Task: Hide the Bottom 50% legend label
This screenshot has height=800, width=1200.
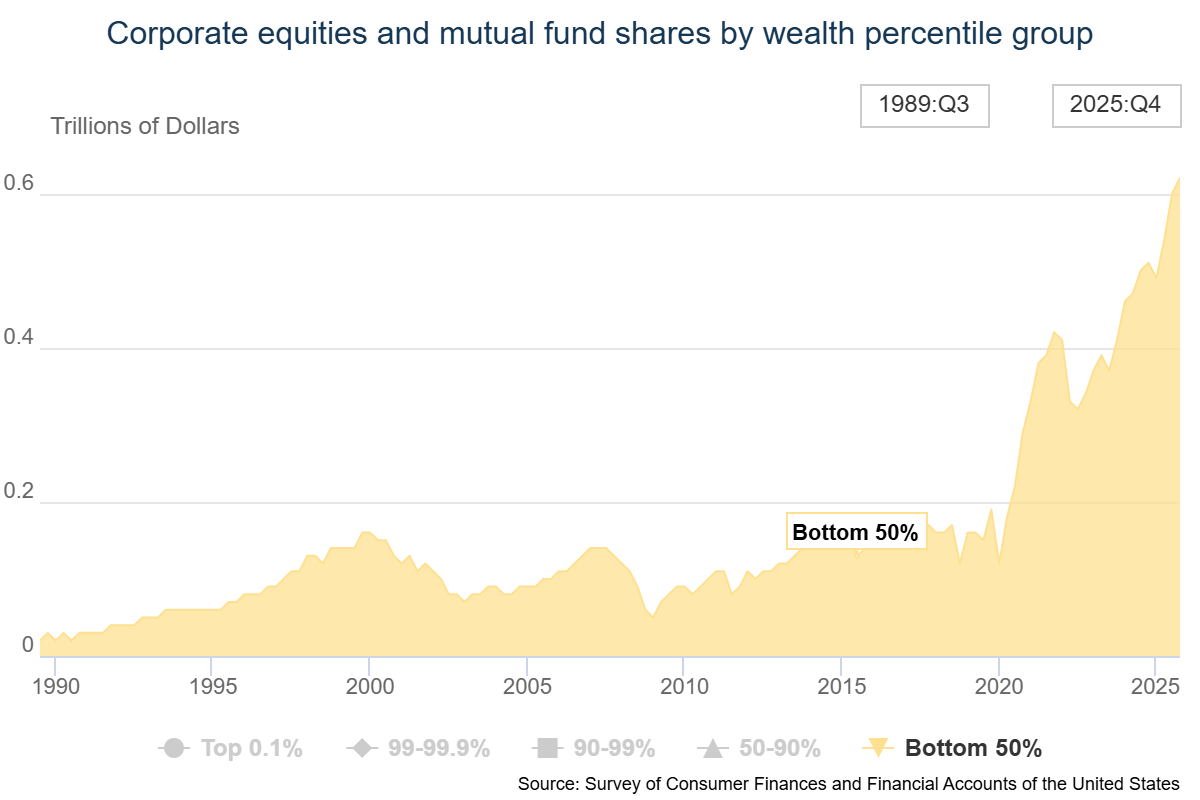Action: click(973, 748)
